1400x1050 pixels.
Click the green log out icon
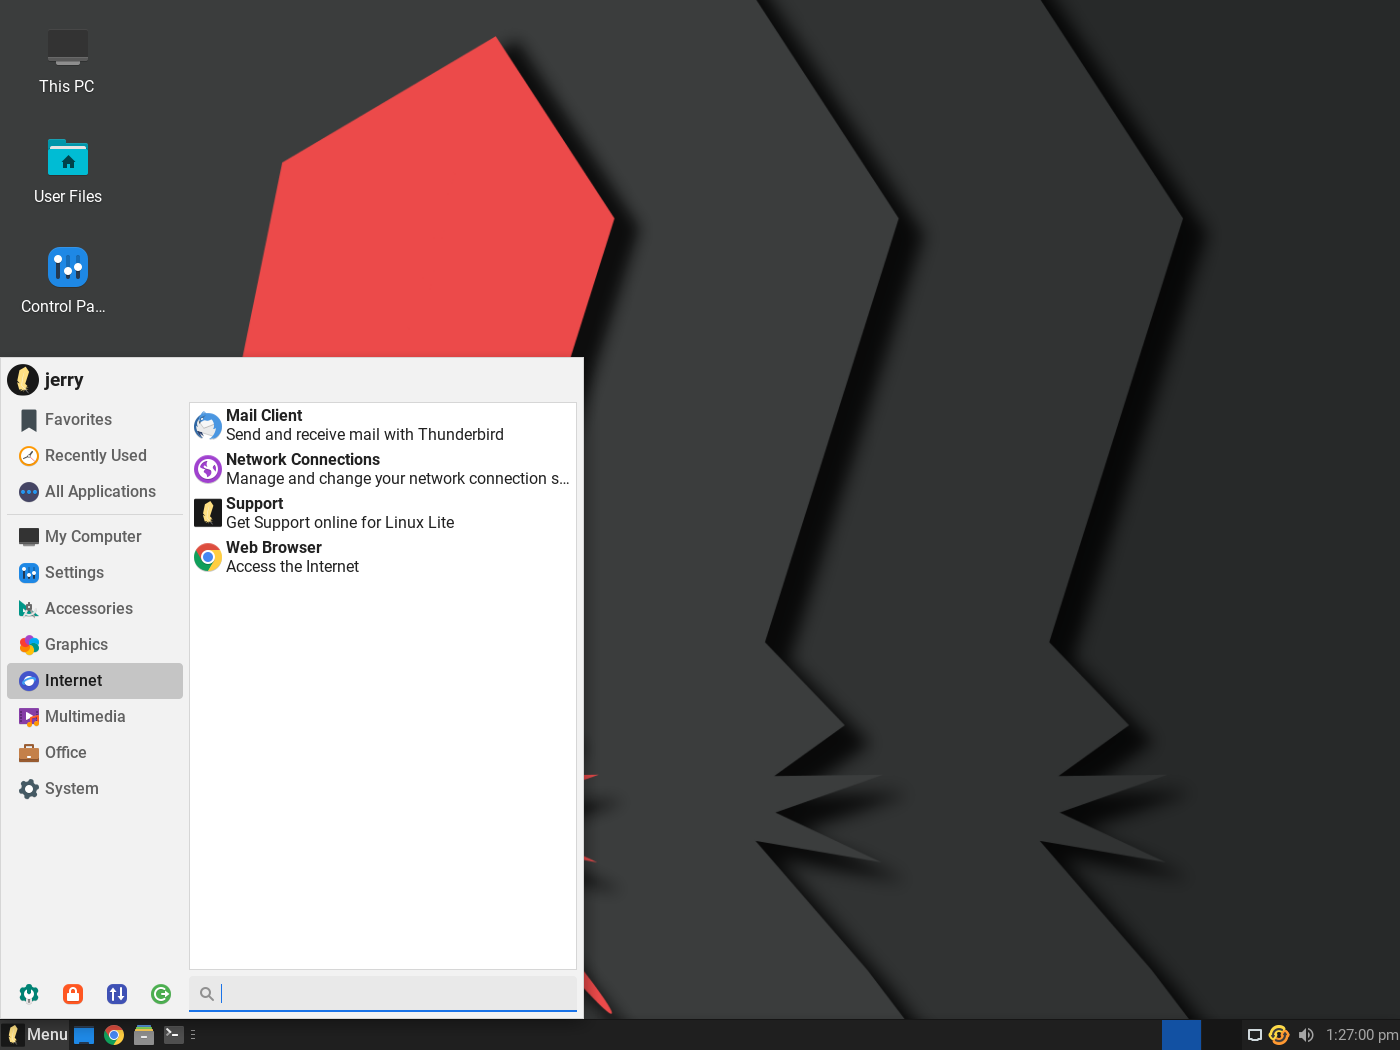click(161, 993)
